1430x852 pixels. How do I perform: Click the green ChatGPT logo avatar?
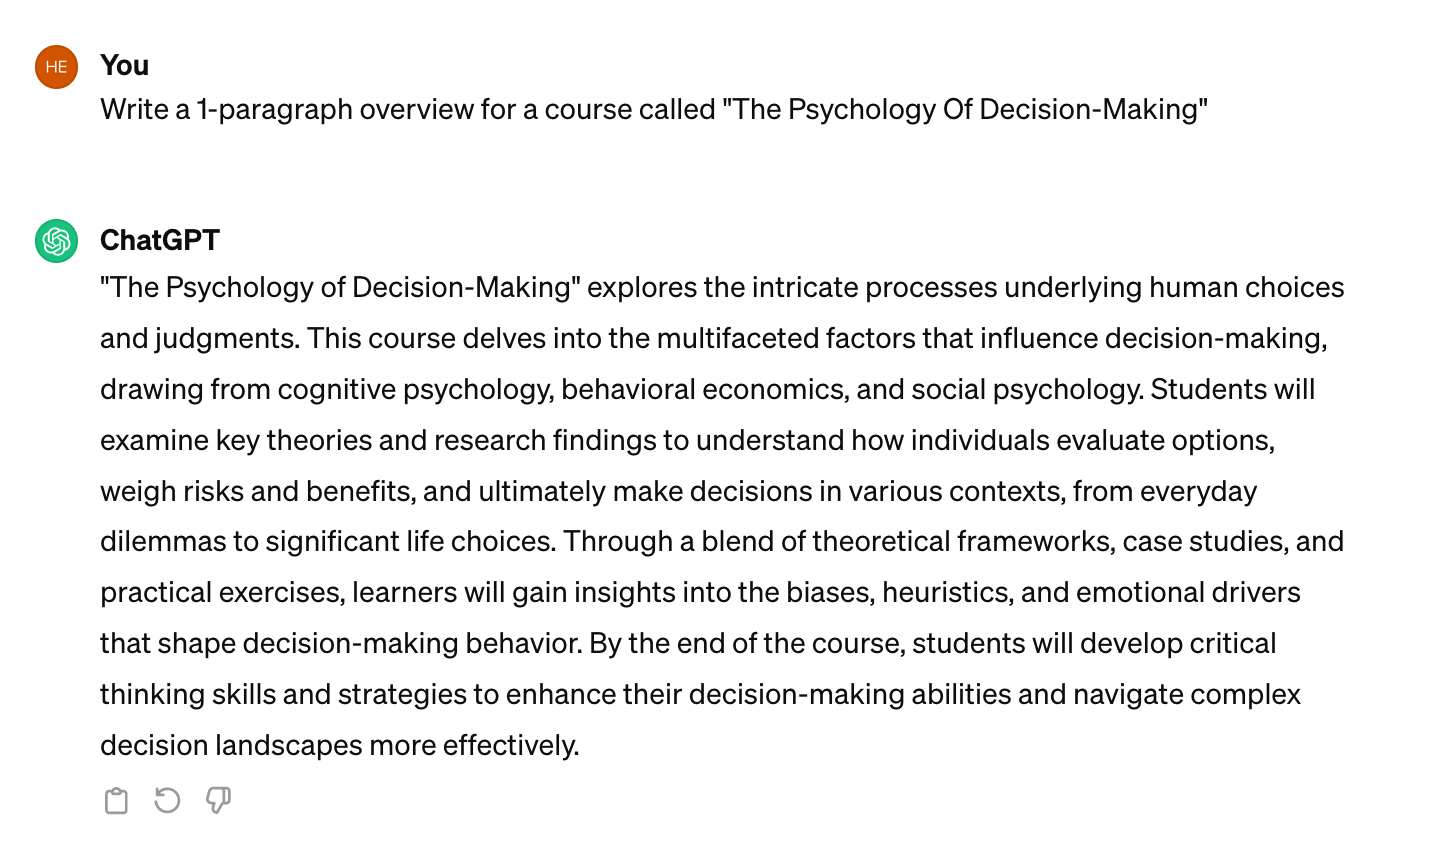[57, 241]
